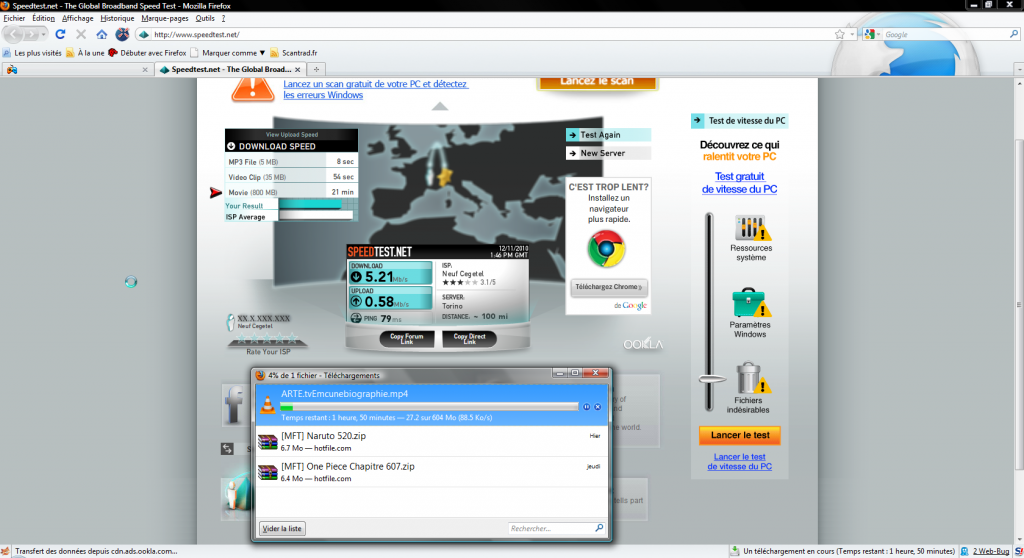Click View Upload Speed link
Image resolution: width=1024 pixels, height=558 pixels.
pos(292,134)
